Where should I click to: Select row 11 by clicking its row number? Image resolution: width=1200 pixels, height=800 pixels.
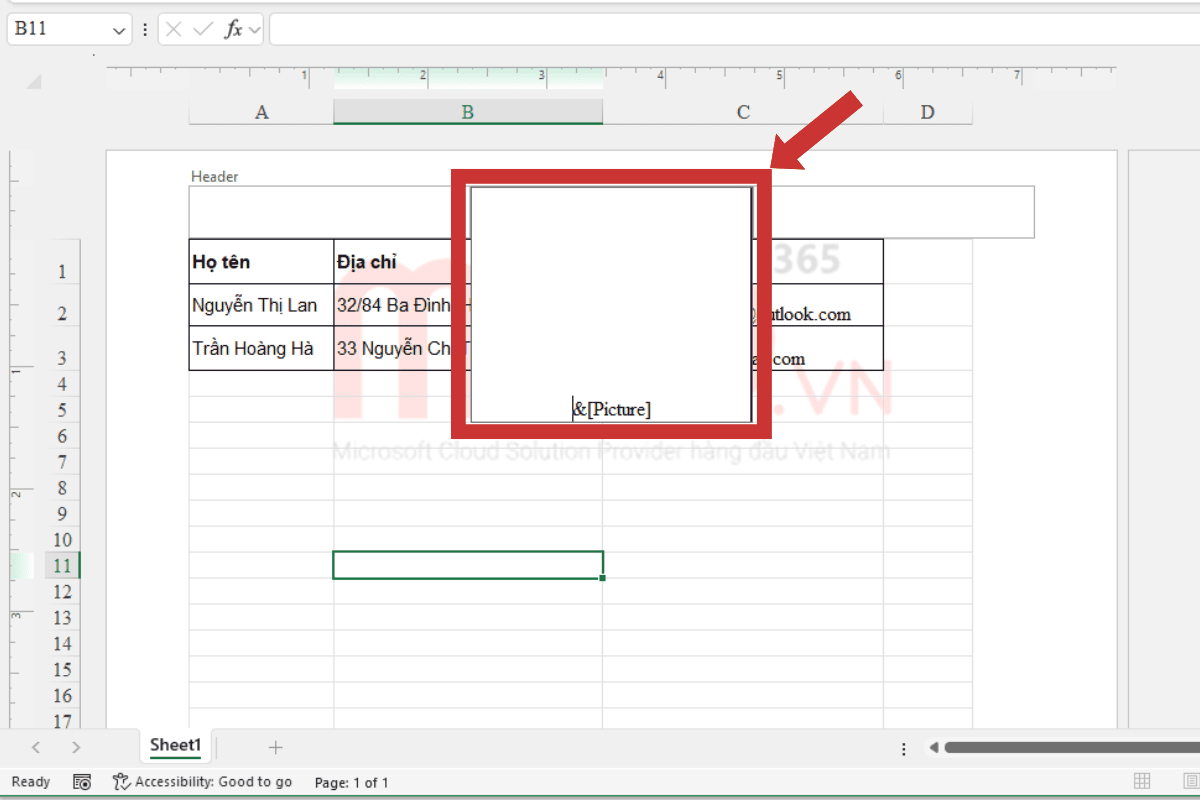(62, 565)
